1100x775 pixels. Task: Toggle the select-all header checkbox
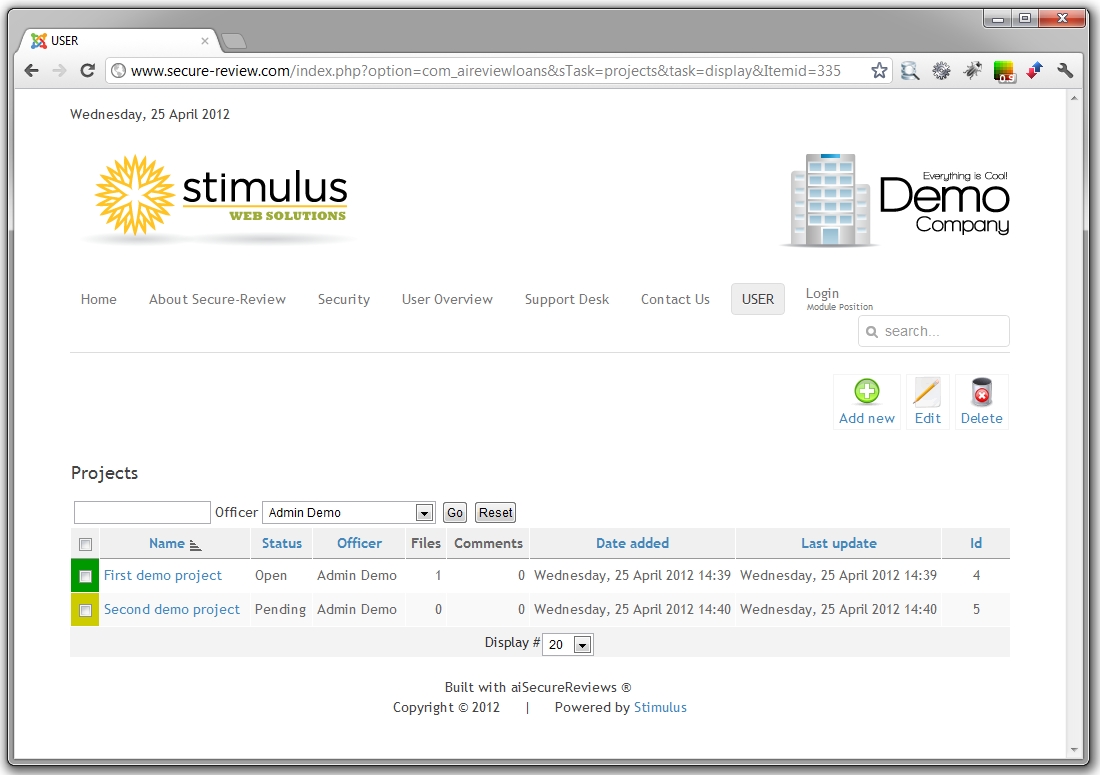point(86,544)
